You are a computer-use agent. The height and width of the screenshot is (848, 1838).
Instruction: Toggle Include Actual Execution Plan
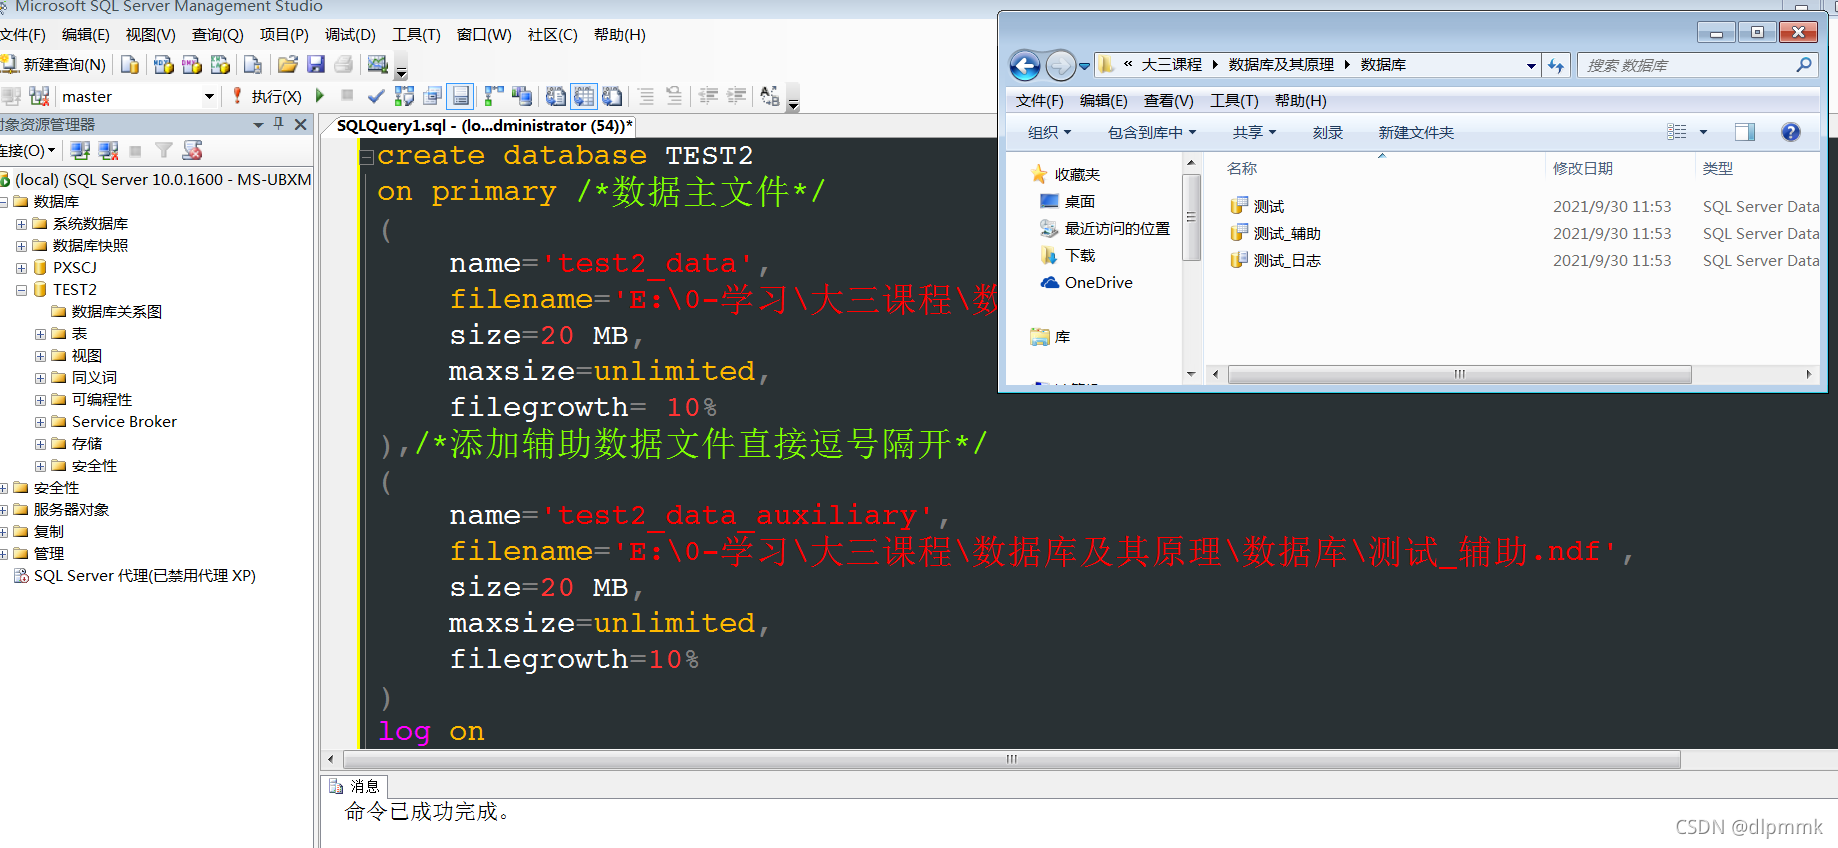click(494, 96)
